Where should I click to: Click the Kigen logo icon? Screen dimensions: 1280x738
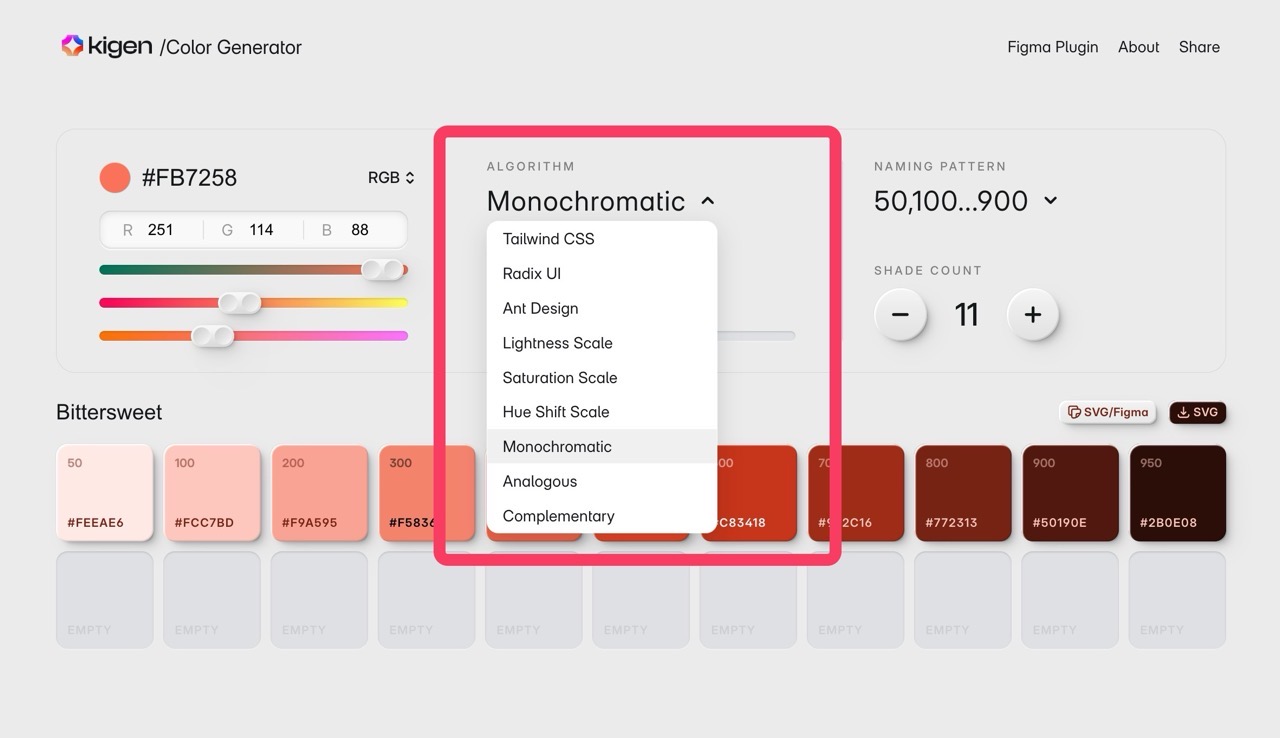(x=72, y=46)
